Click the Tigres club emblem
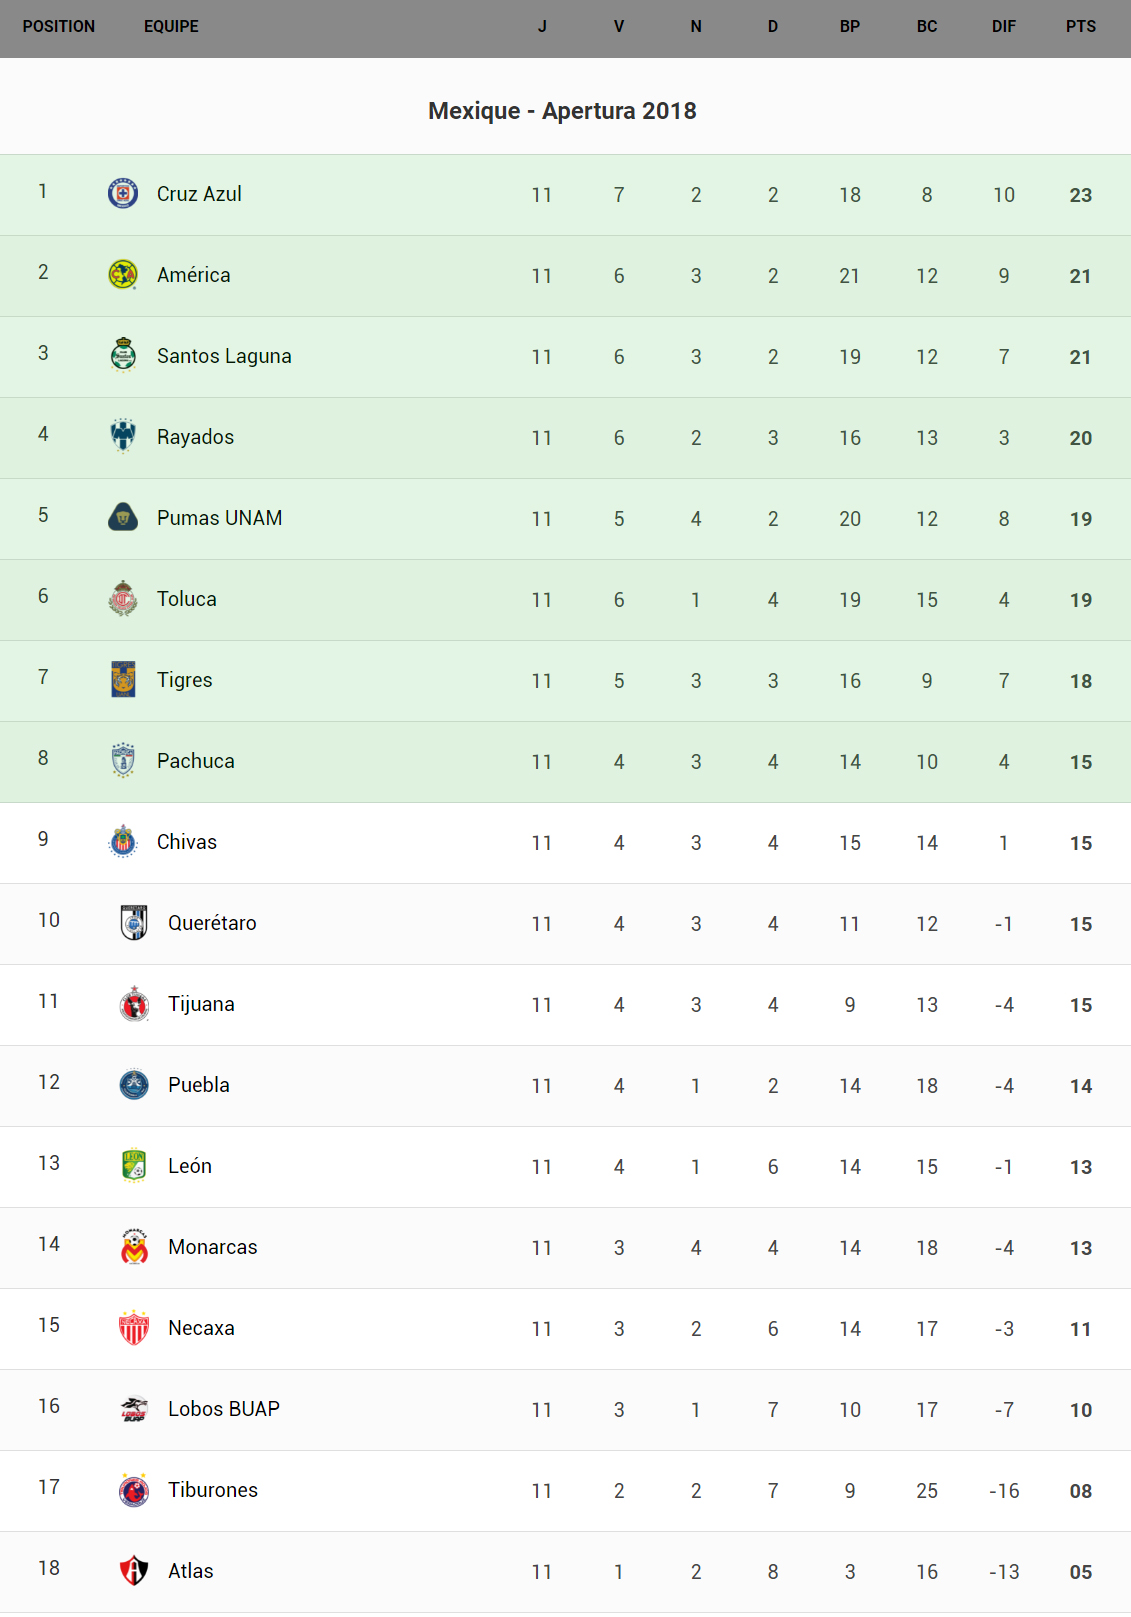The width and height of the screenshot is (1131, 1617). pos(123,679)
